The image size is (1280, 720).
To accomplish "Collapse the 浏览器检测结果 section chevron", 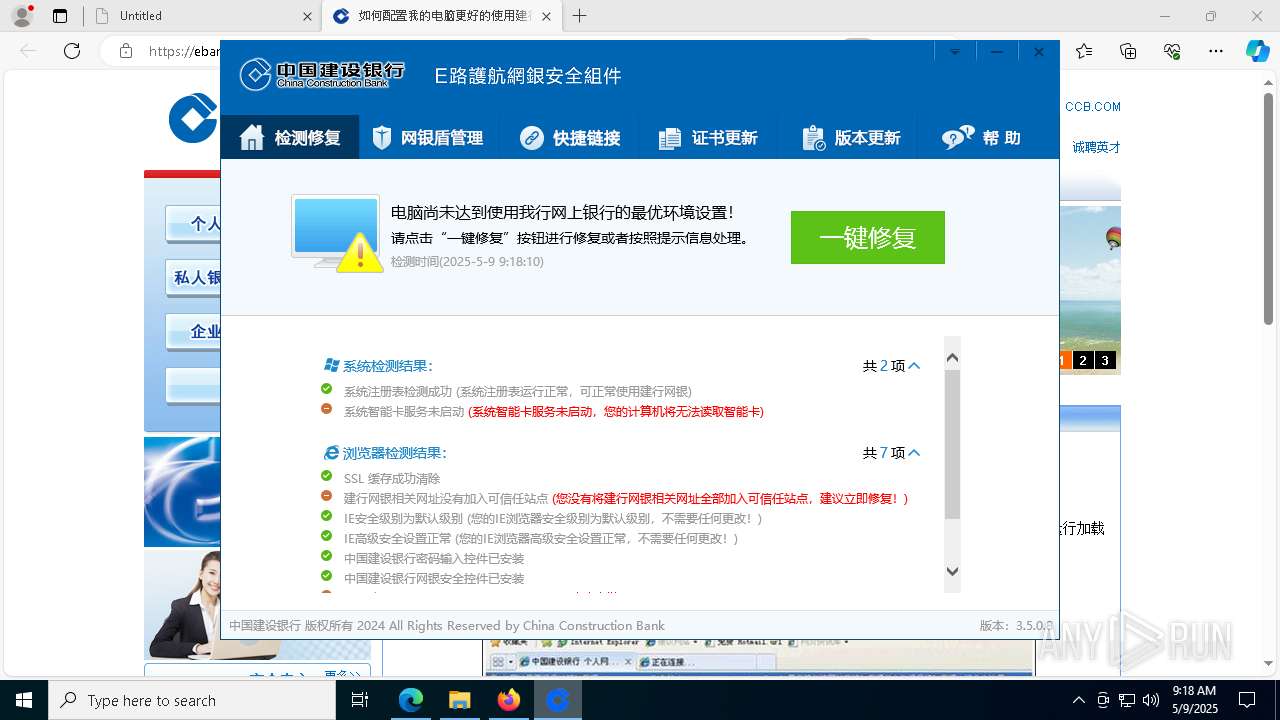I will click(x=914, y=453).
